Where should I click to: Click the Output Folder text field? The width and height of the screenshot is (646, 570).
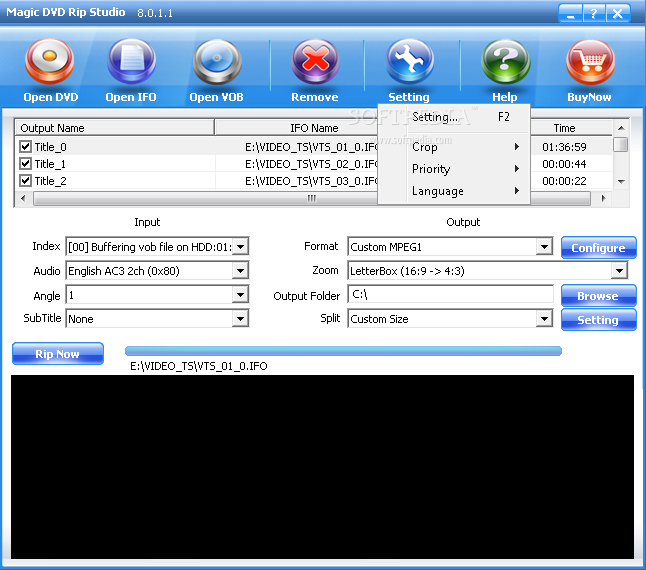tap(450, 294)
